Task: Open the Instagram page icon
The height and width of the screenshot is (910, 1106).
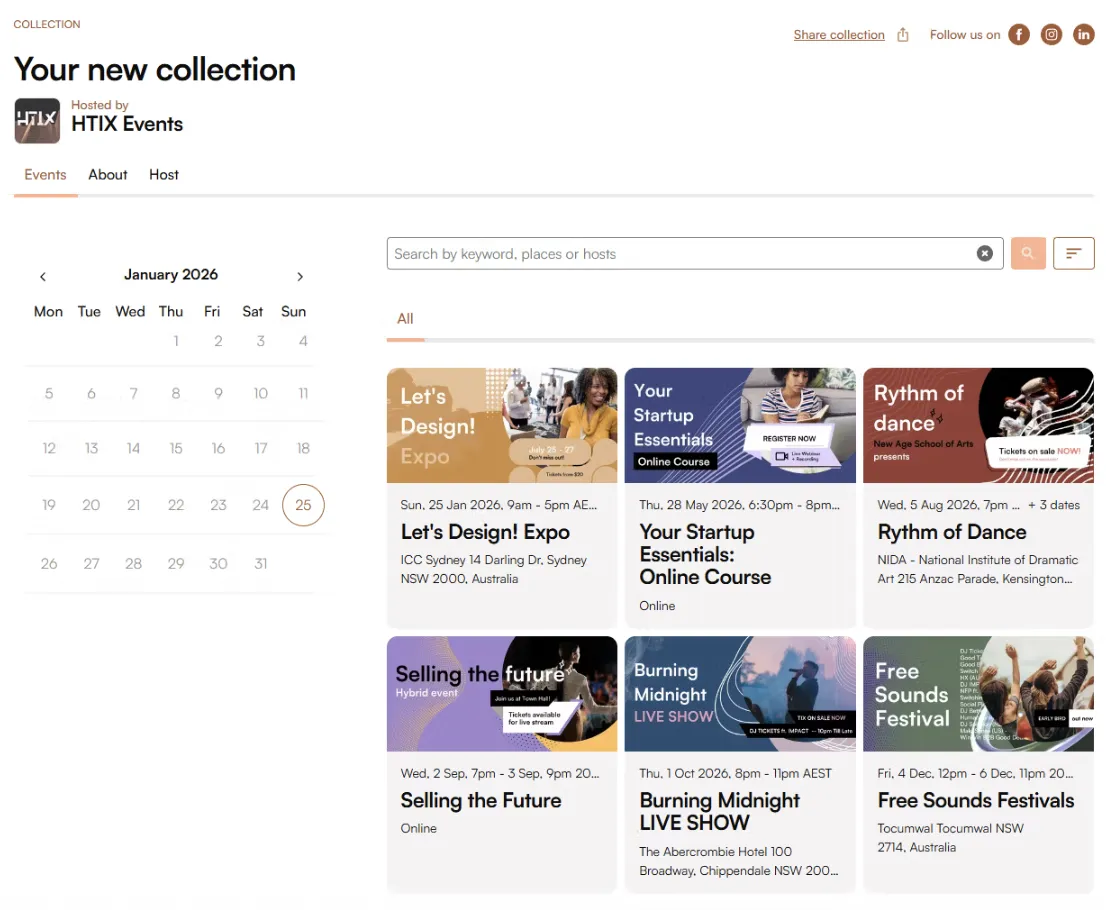Action: pos(1051,35)
